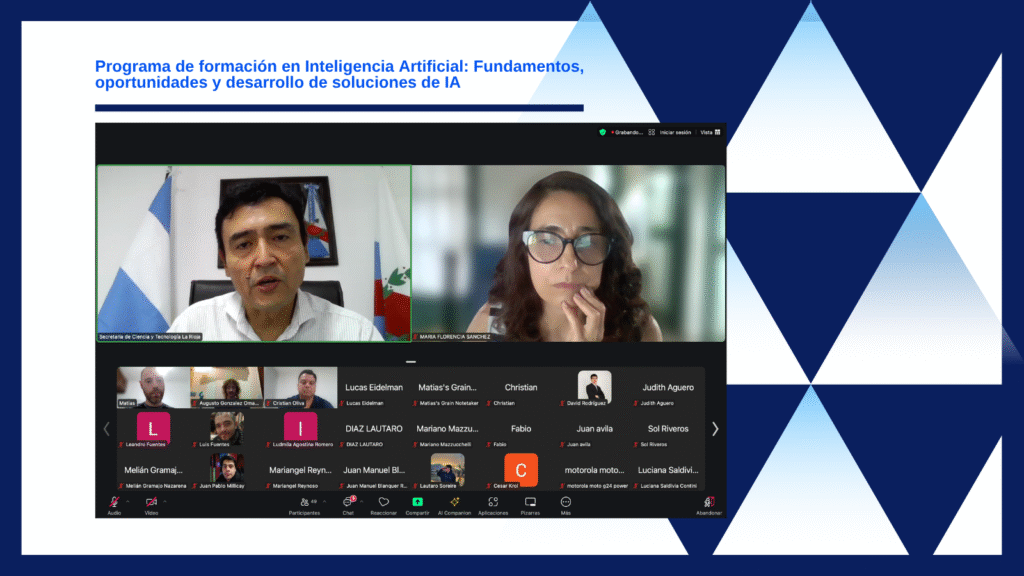Screen dimensions: 1024x576
Task: Click the green encryption shield icon
Action: [602, 132]
